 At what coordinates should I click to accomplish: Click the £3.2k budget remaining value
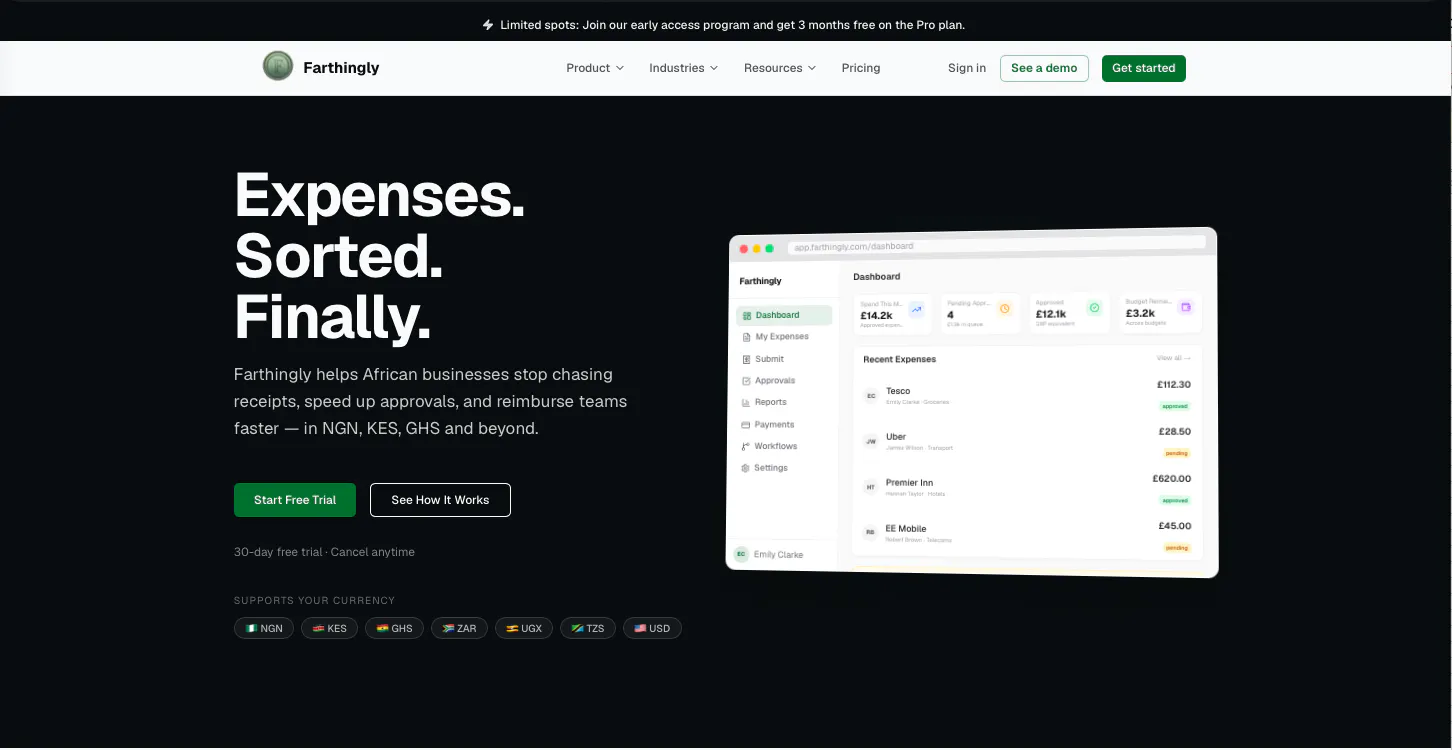(x=1139, y=313)
